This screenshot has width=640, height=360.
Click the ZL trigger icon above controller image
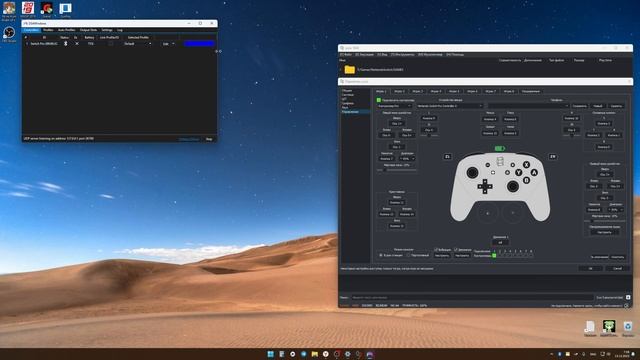(x=447, y=156)
